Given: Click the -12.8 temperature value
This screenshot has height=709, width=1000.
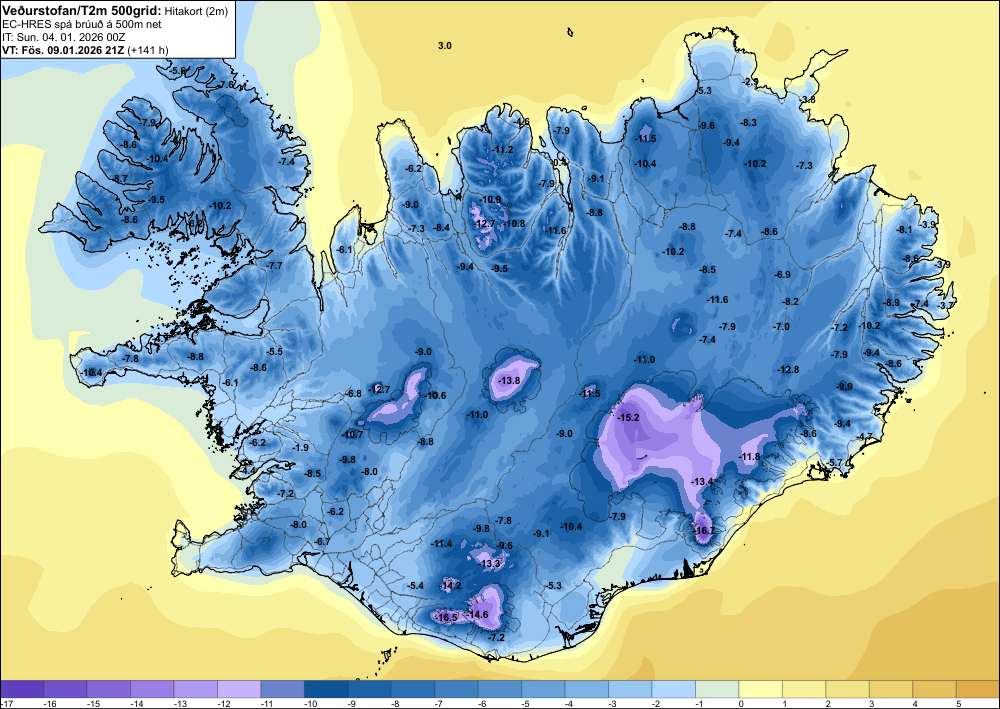Looking at the screenshot, I should (x=788, y=370).
